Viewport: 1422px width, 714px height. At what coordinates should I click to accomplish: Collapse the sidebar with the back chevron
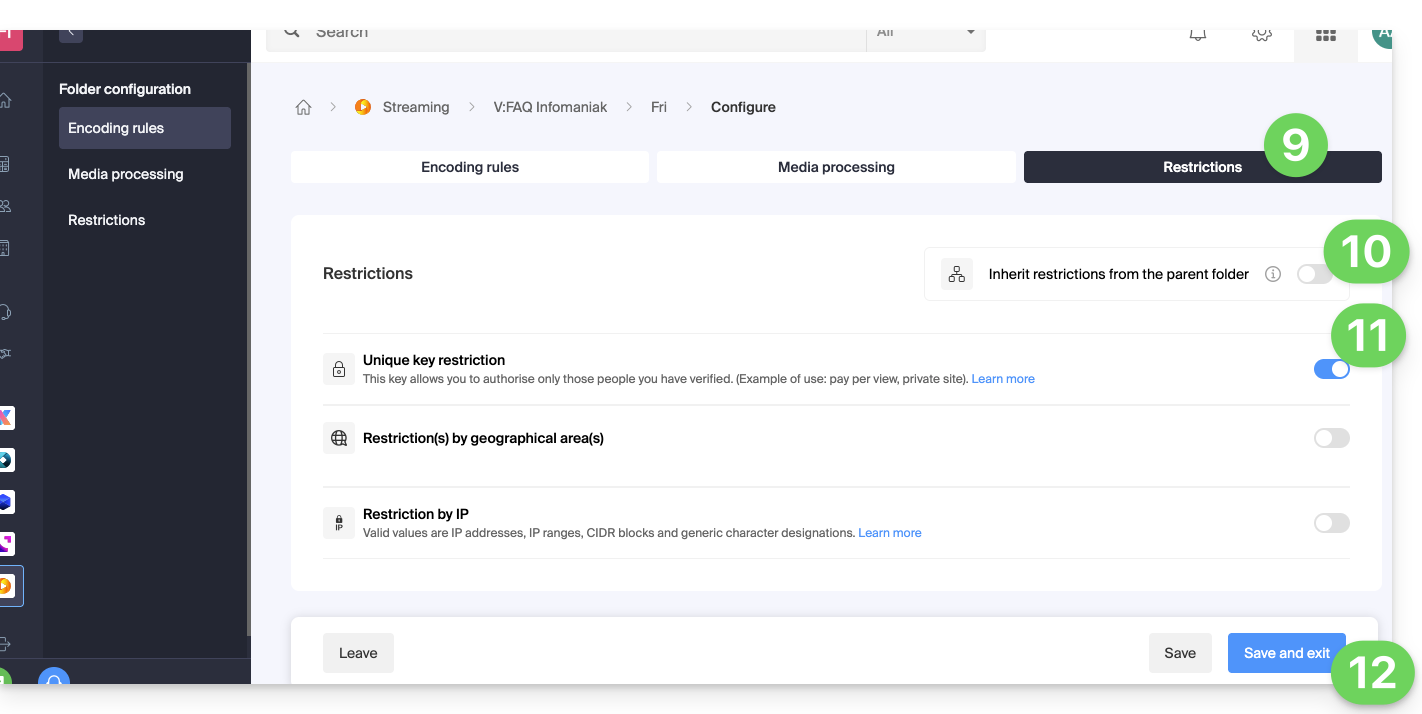coord(70,34)
